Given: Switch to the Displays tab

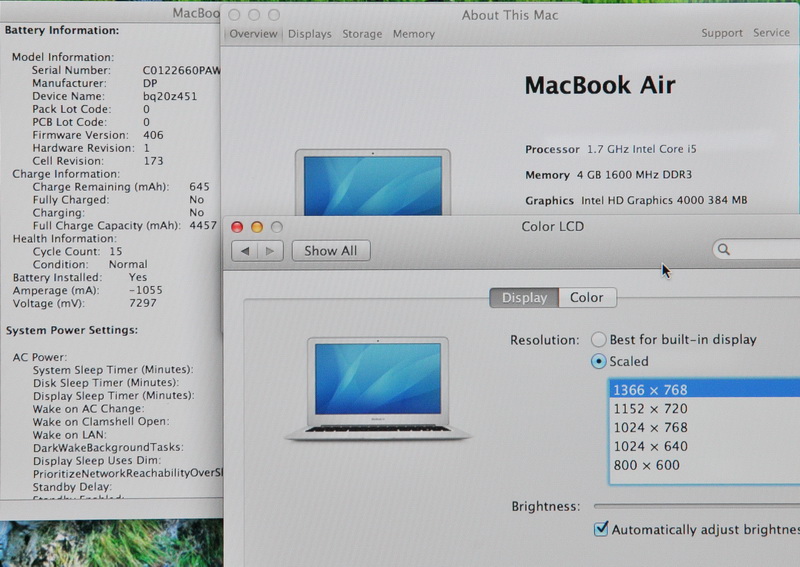Looking at the screenshot, I should tap(310, 34).
